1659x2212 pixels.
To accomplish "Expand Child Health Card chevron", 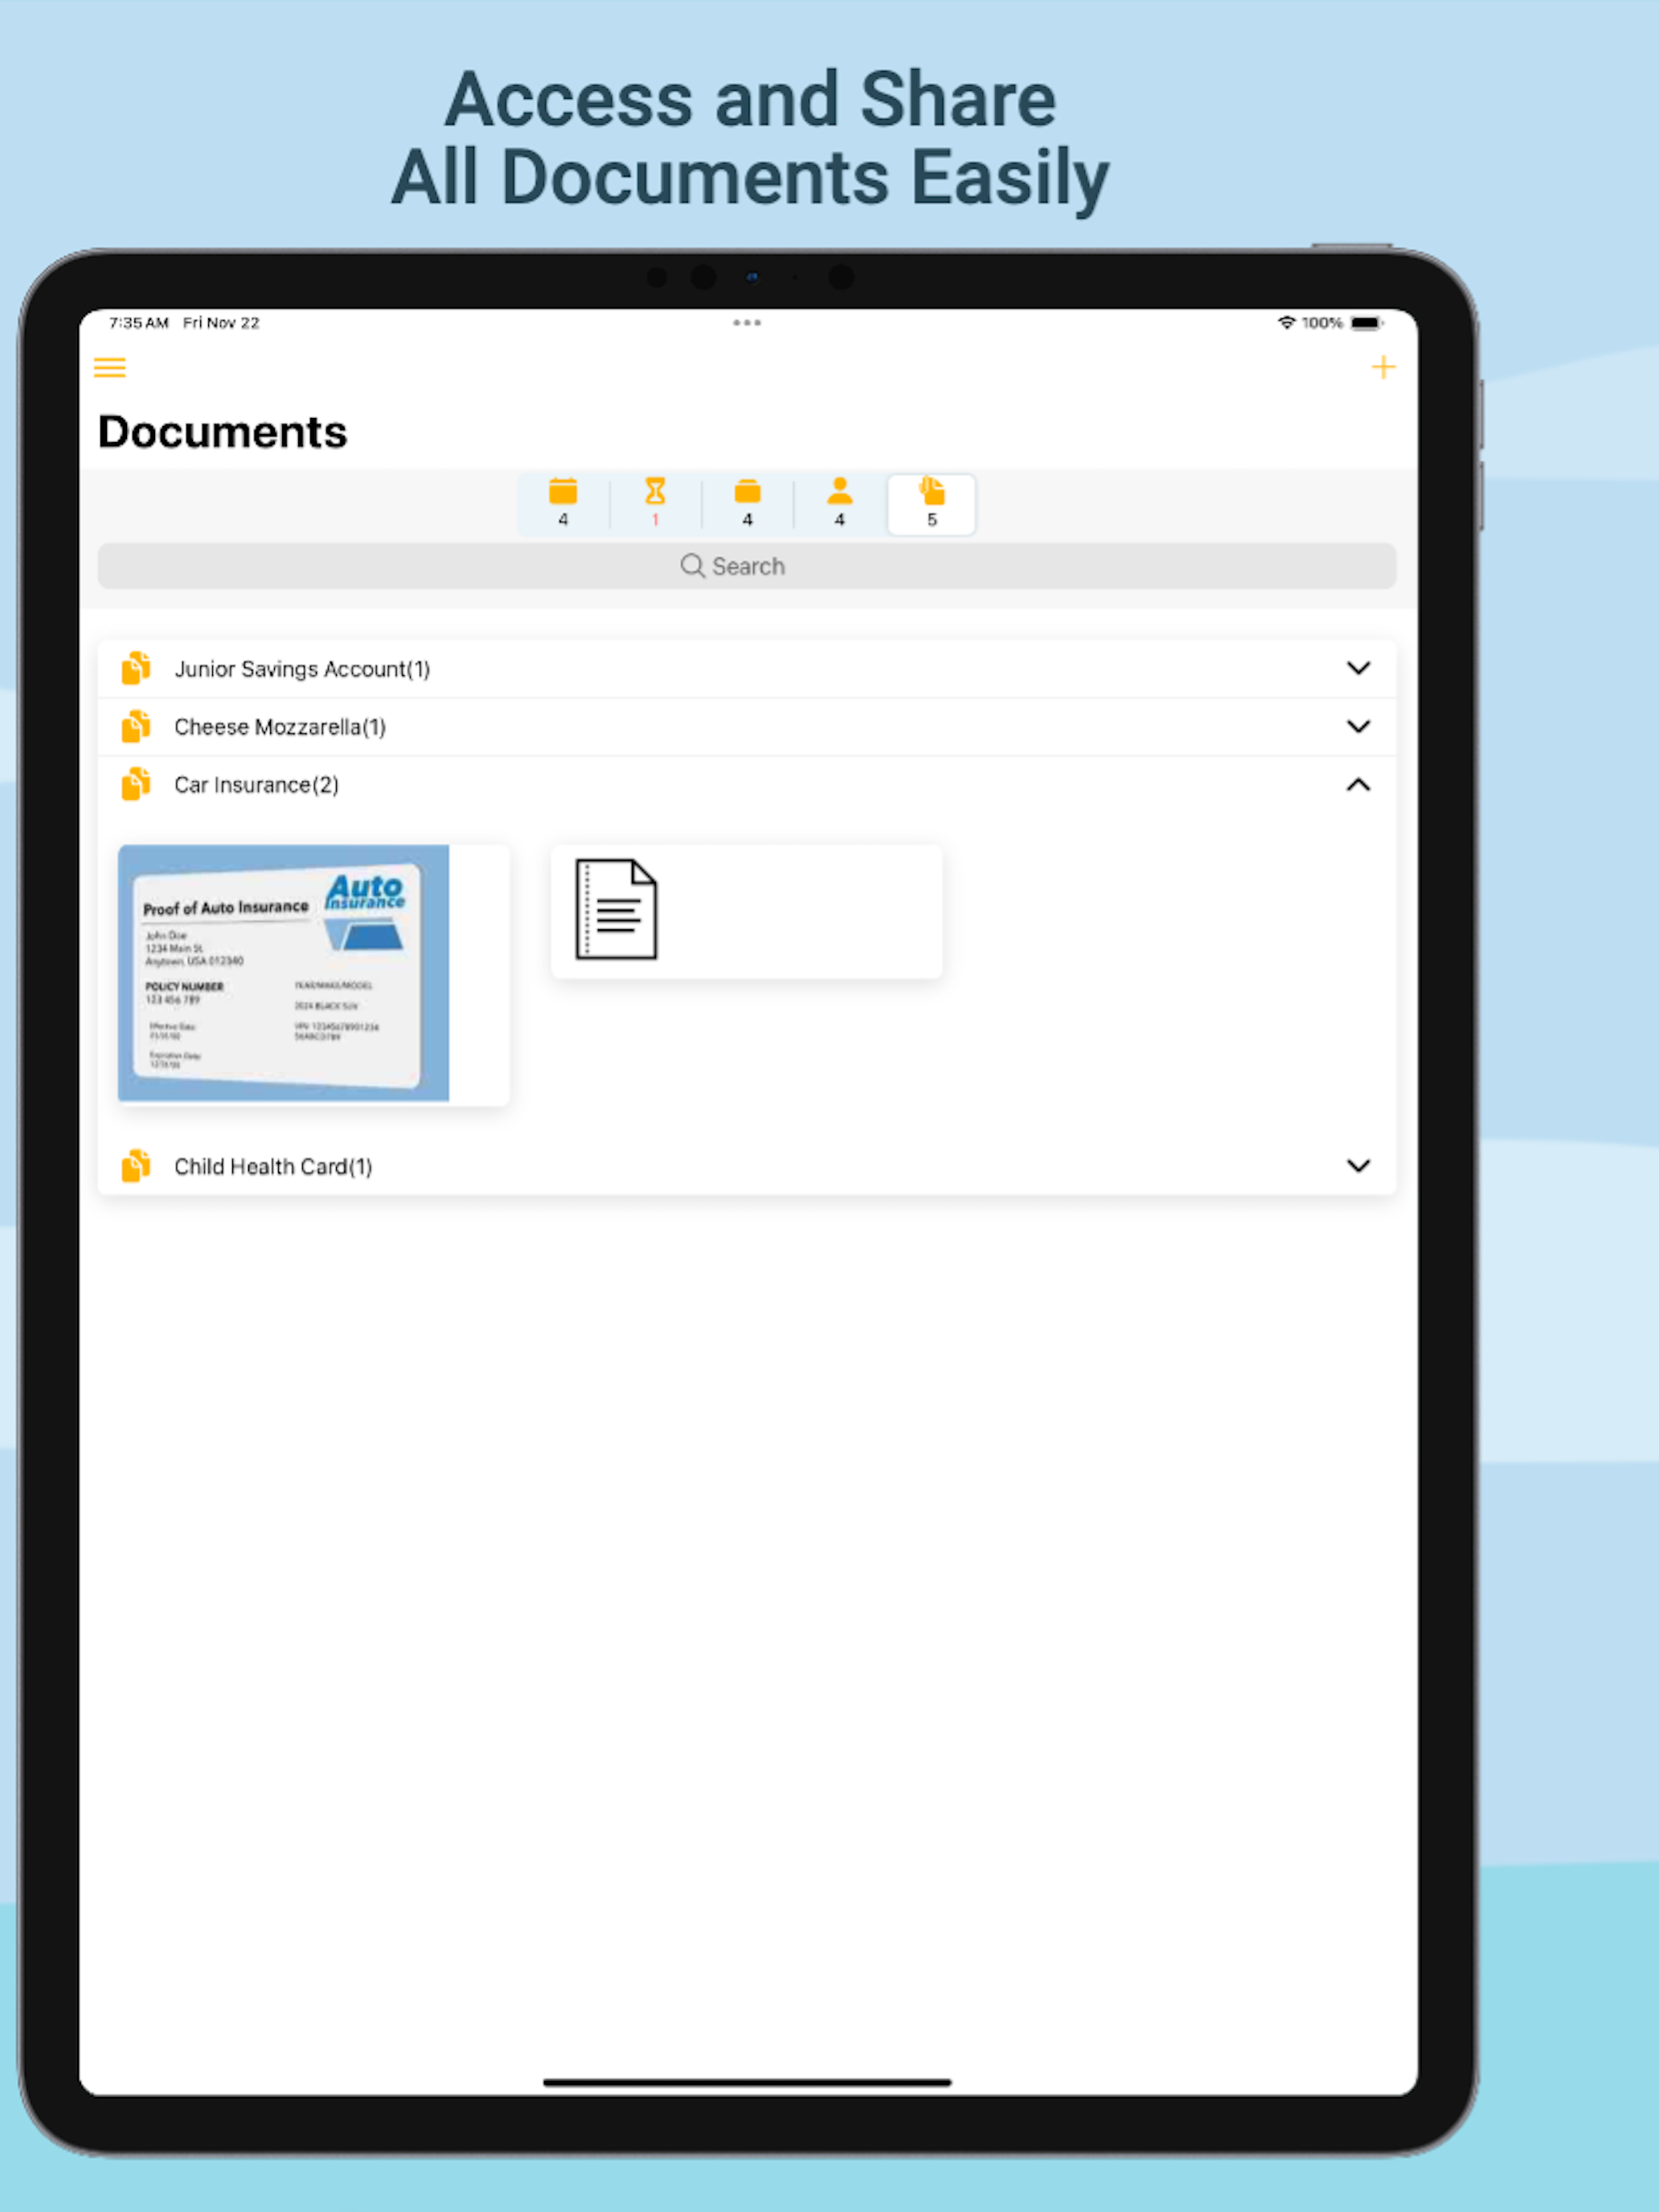I will click(1358, 1166).
